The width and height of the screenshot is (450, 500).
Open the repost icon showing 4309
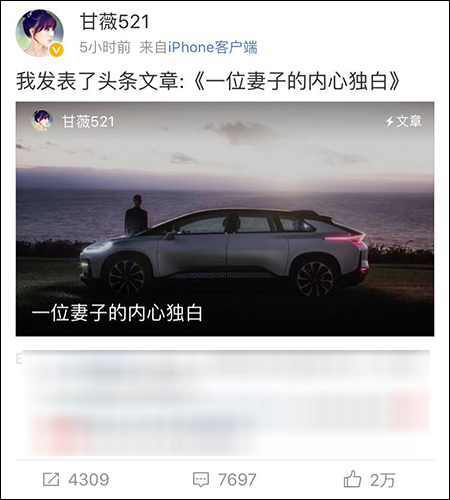tap(51, 480)
